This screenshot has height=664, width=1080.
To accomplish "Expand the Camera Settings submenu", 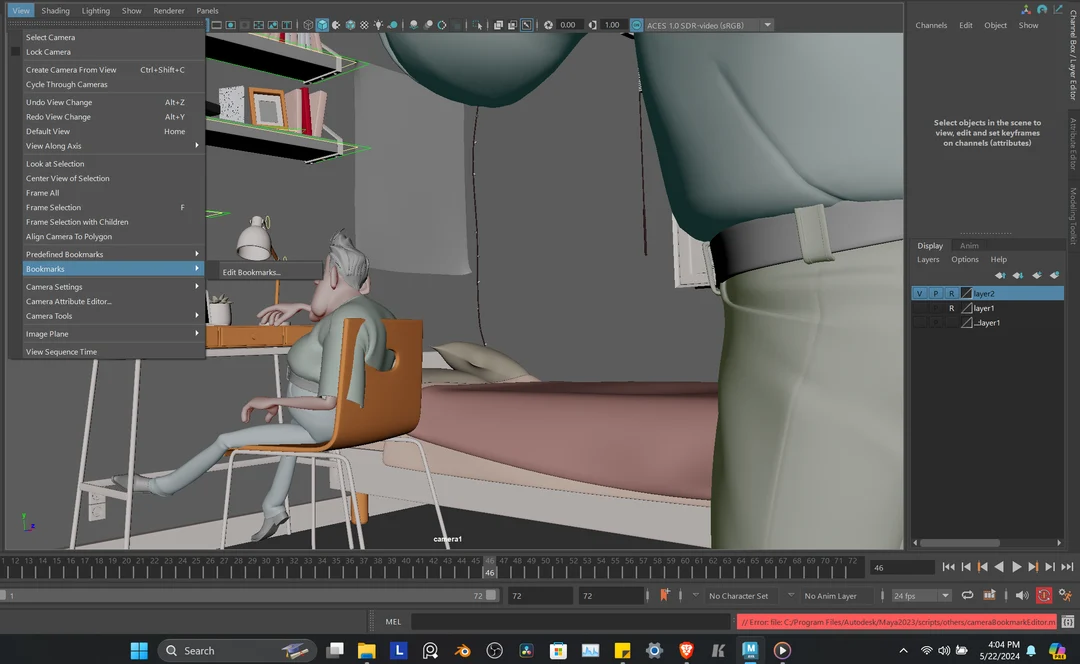I will point(112,287).
